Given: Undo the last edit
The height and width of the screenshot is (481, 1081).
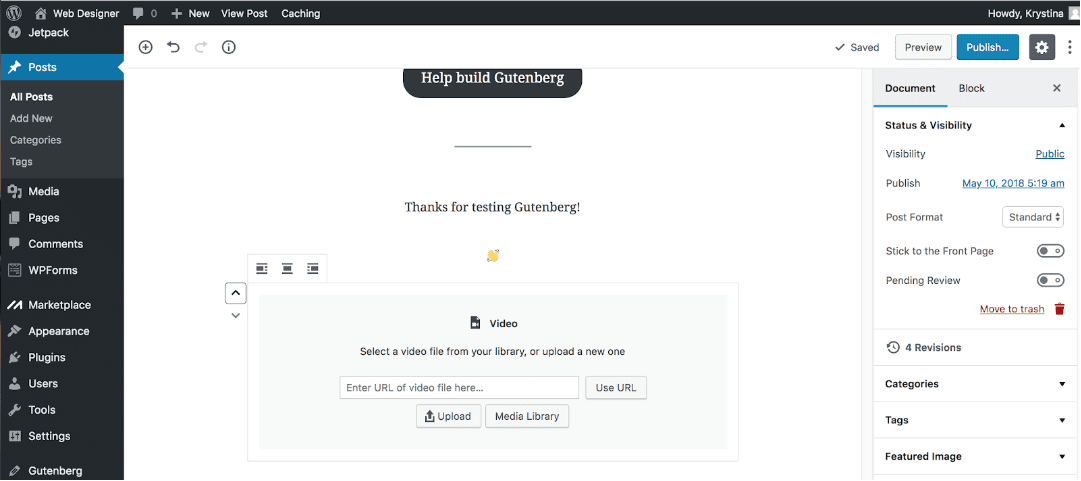Looking at the screenshot, I should point(173,47).
